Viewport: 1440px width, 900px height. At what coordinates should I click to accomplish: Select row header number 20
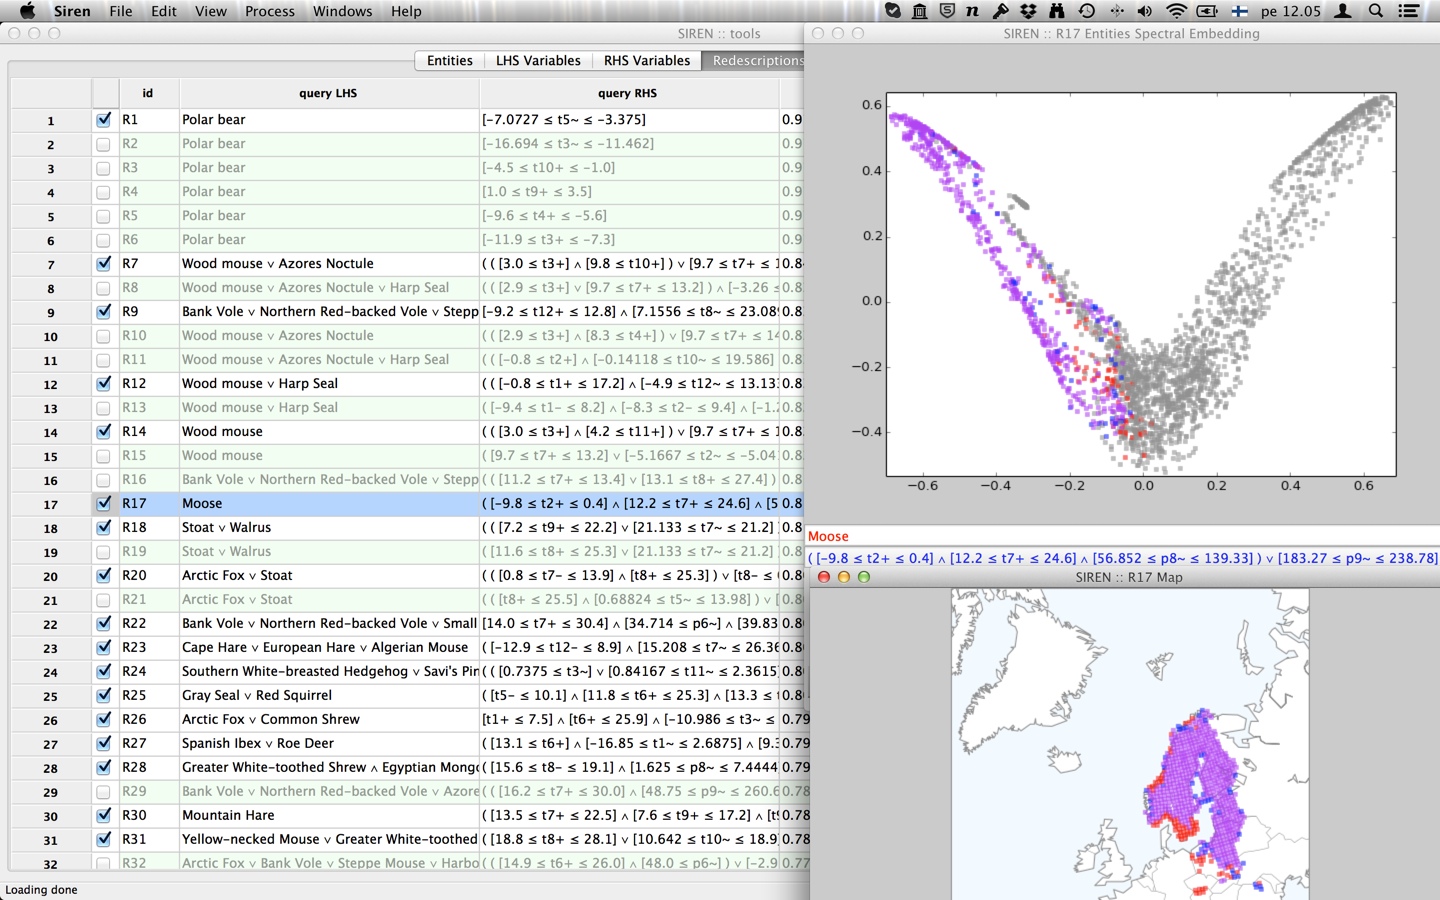click(50, 576)
